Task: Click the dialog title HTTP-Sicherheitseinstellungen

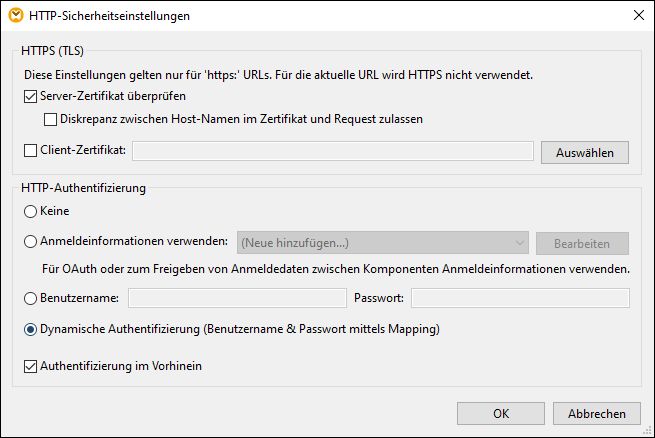Action: 110,16
